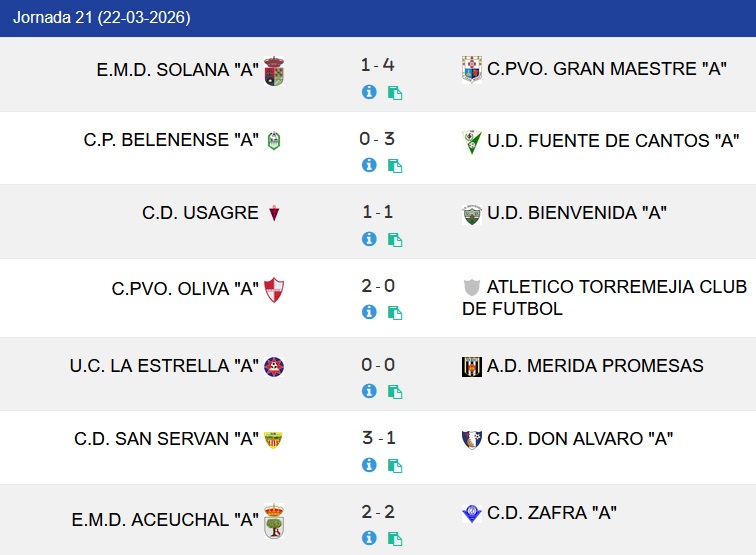Click info icon for Belenense vs Fuente de Cantos
Viewport: 756px width, 555px height.
(369, 165)
